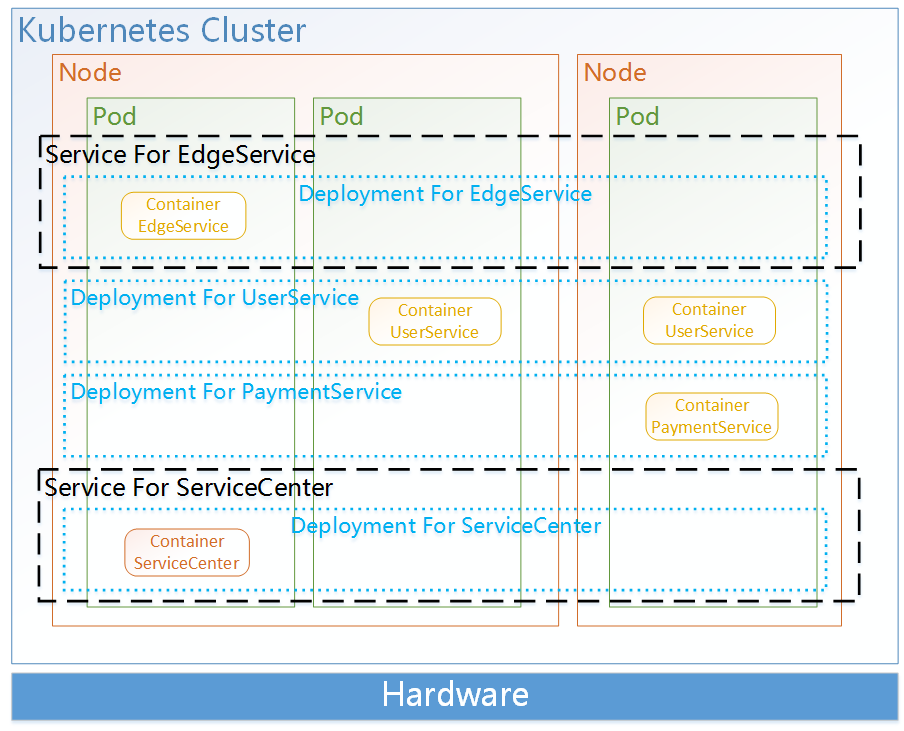
Task: Click the Pod label above Container EdgeService
Action: click(x=114, y=116)
